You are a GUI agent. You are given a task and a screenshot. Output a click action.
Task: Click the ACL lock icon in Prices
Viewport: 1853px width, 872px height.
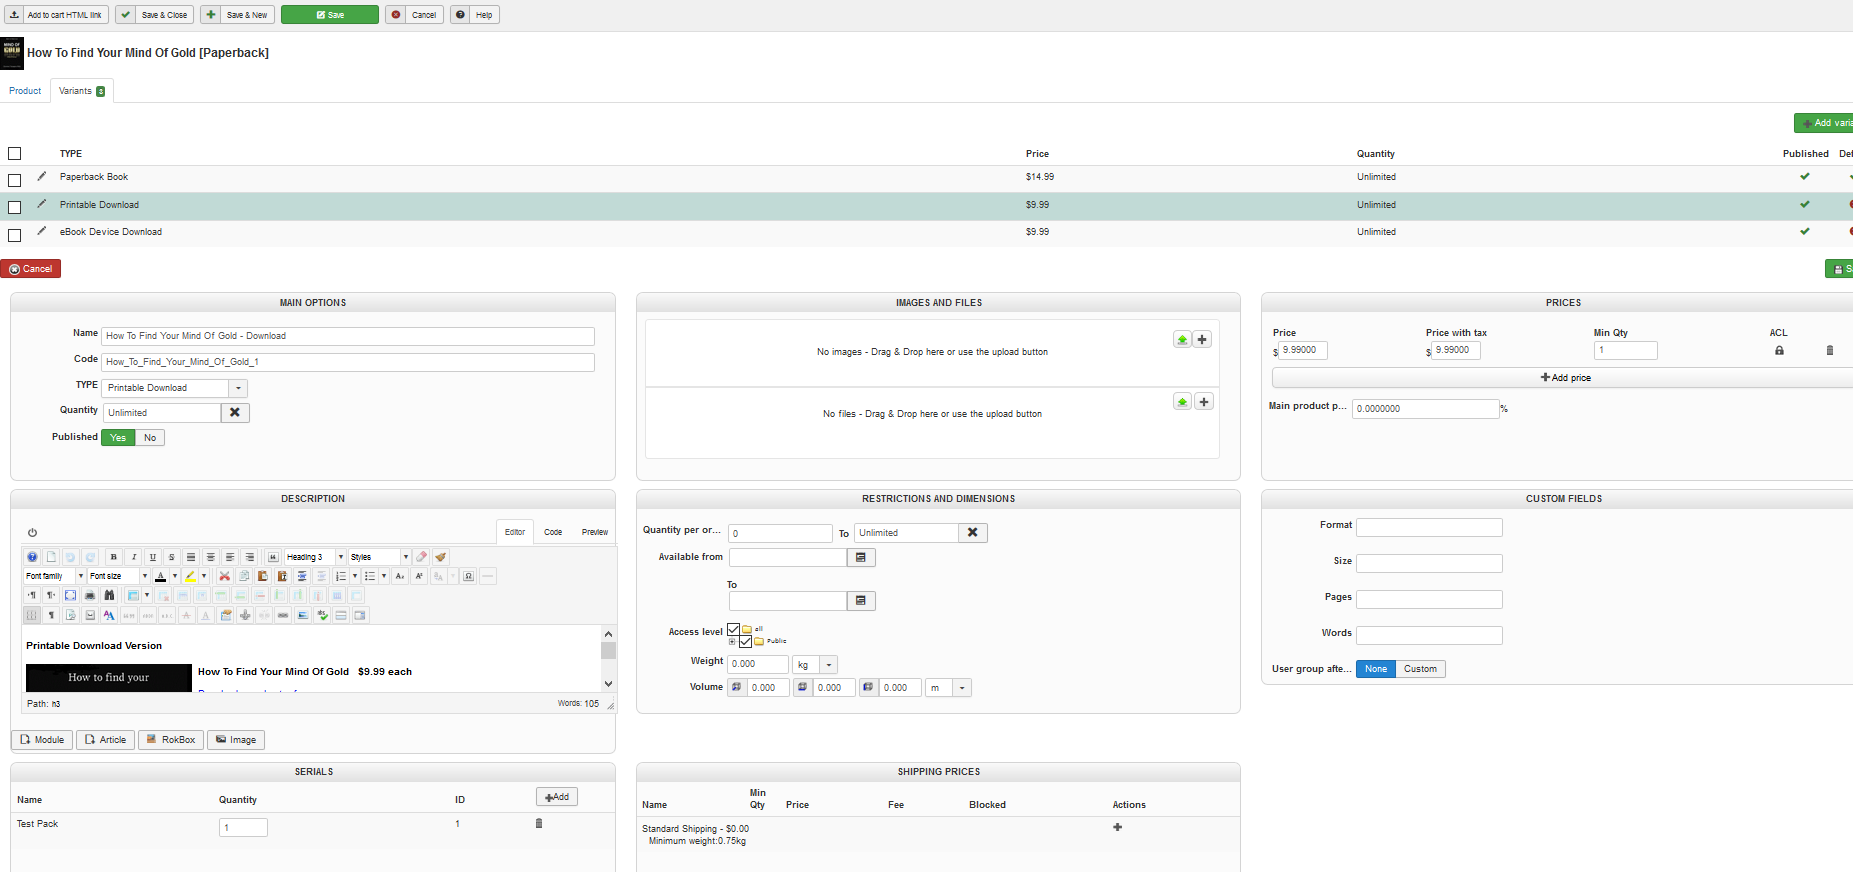pos(1779,350)
